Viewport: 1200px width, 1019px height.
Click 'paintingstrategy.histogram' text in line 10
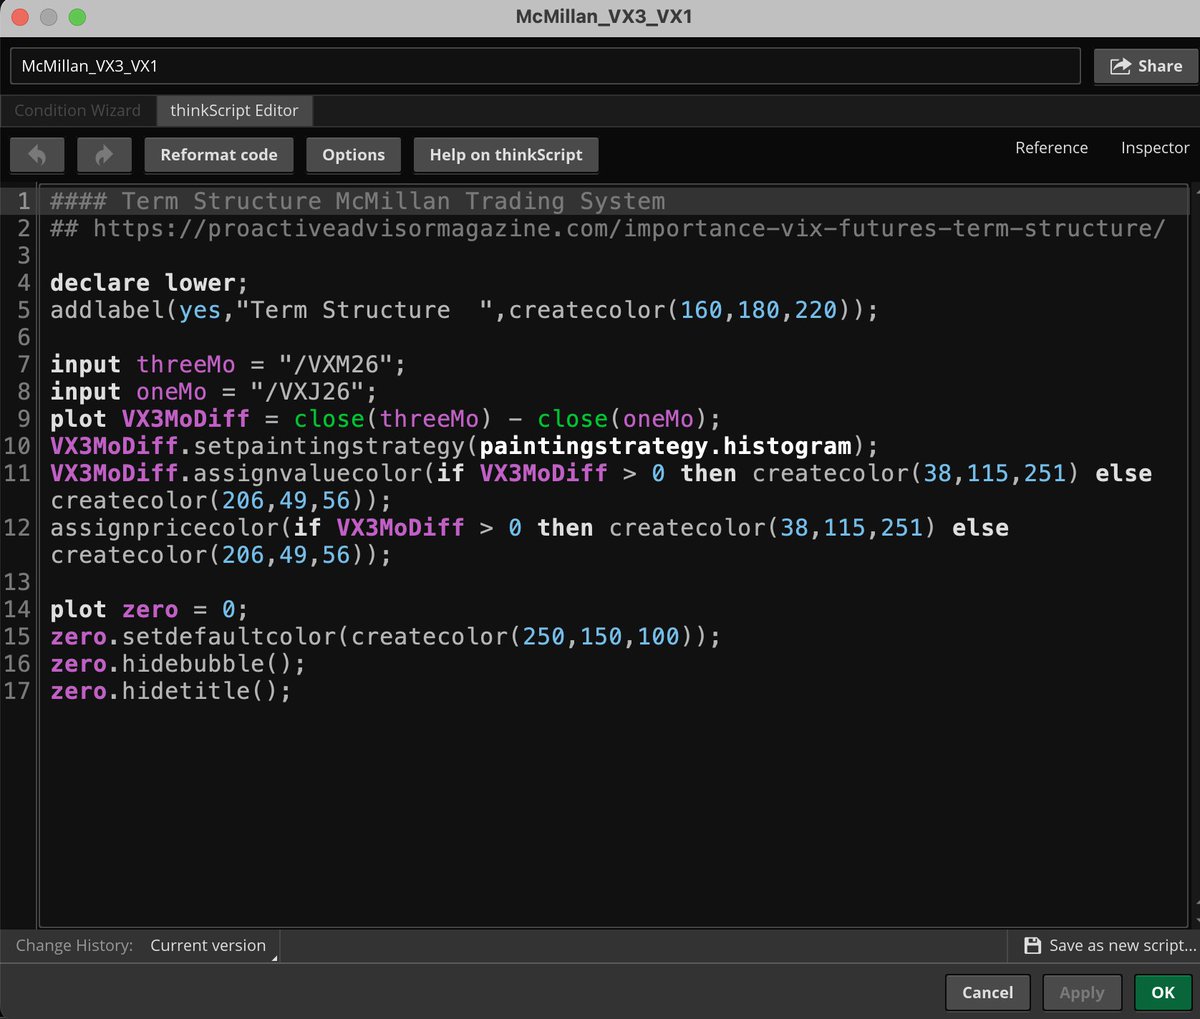(666, 446)
